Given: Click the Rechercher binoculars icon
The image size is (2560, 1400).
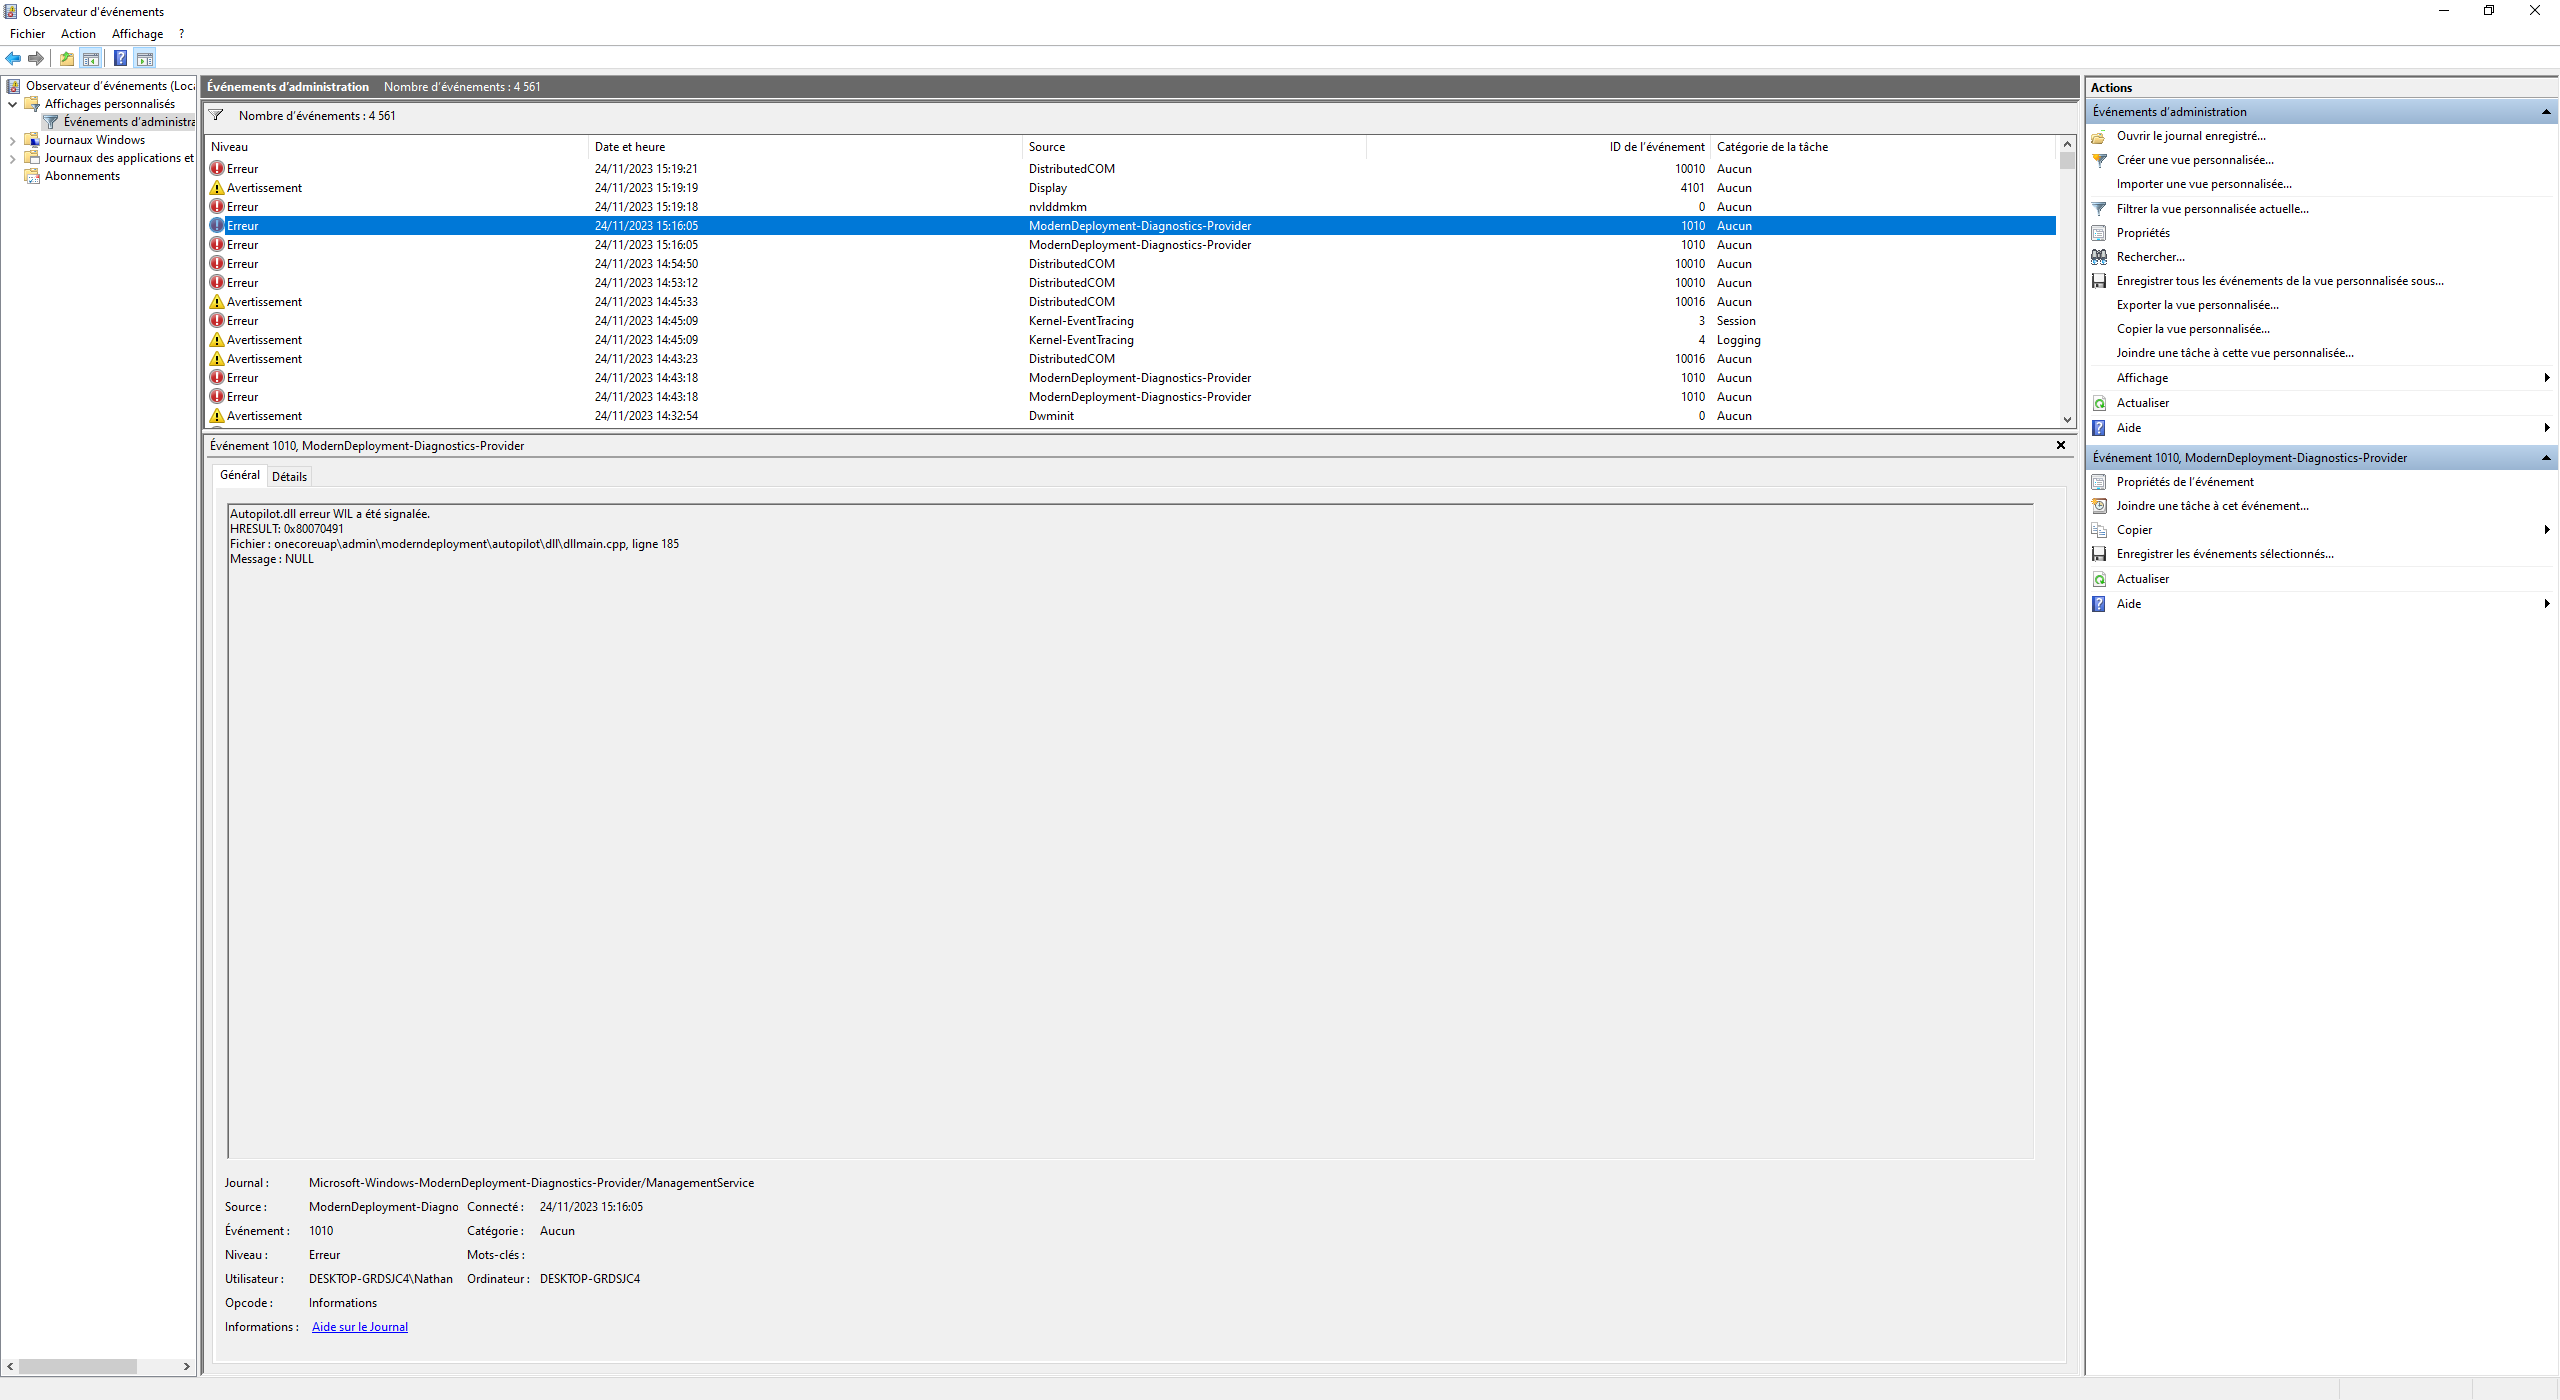Looking at the screenshot, I should (2099, 257).
